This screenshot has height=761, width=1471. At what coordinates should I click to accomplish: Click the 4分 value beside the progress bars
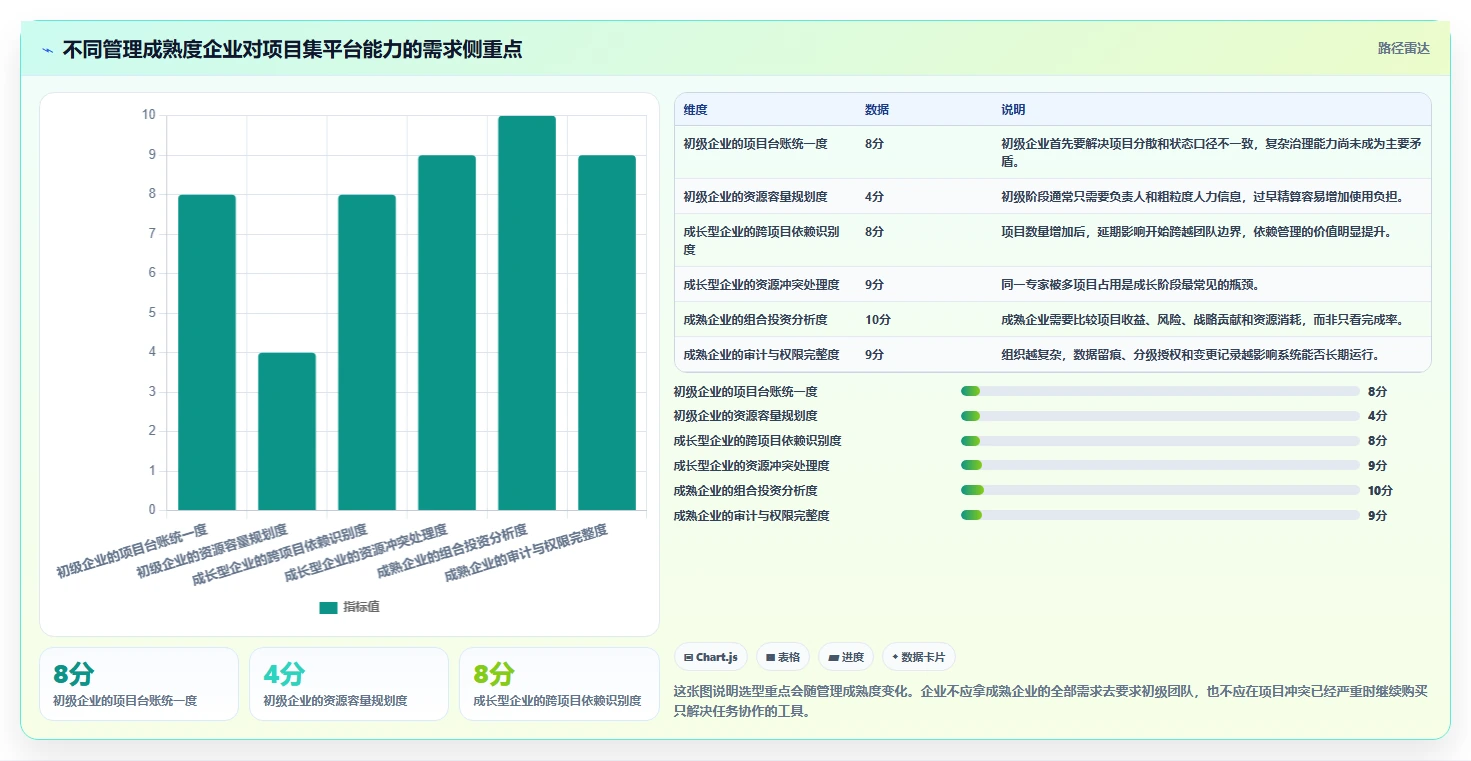pyautogui.click(x=1378, y=416)
